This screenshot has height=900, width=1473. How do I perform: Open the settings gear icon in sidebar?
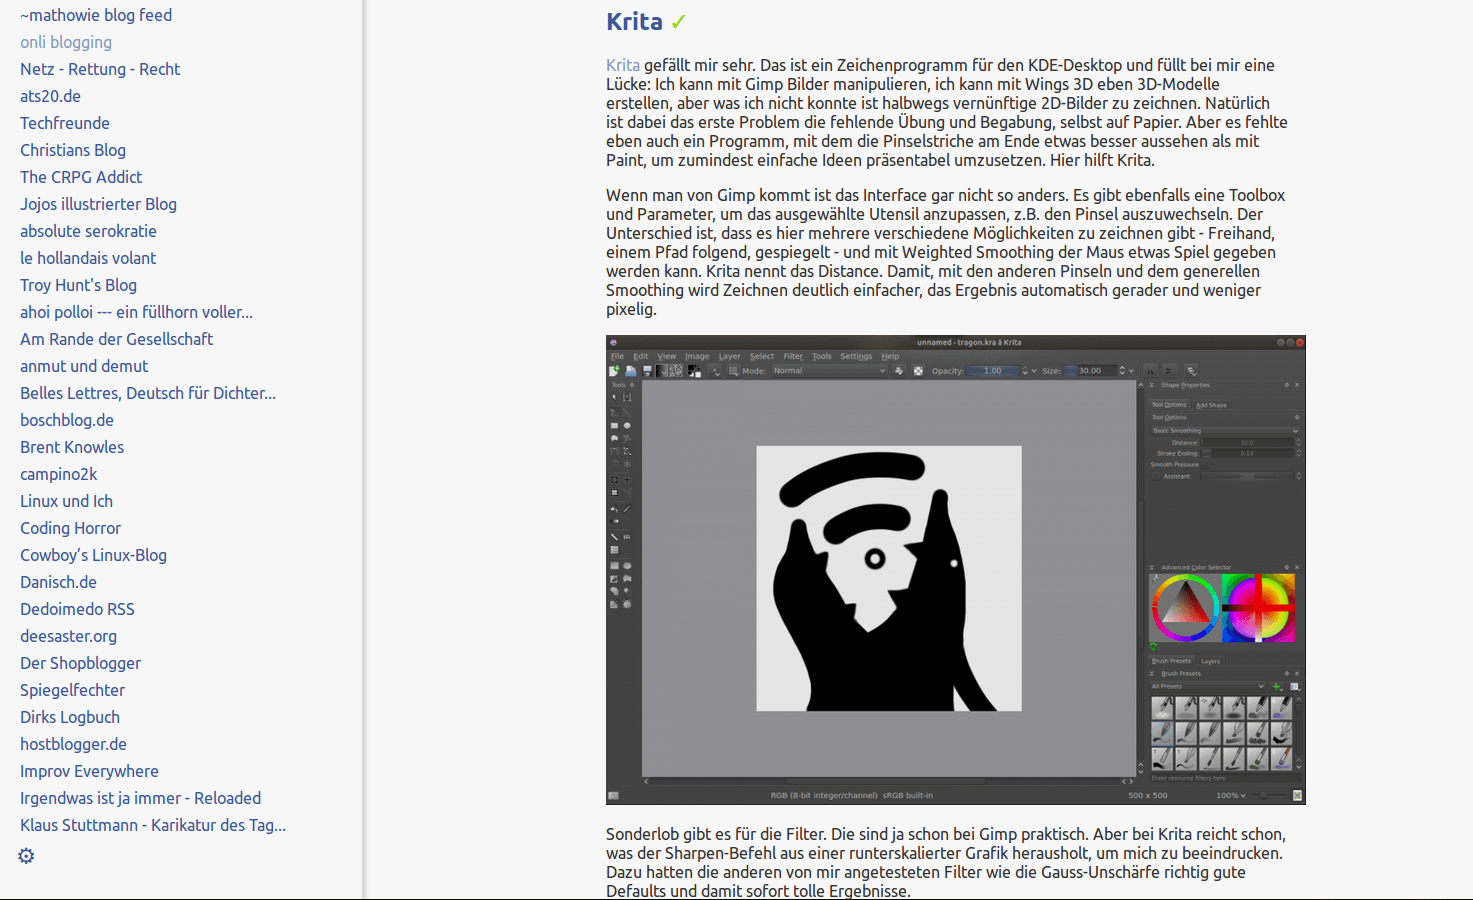(x=26, y=856)
